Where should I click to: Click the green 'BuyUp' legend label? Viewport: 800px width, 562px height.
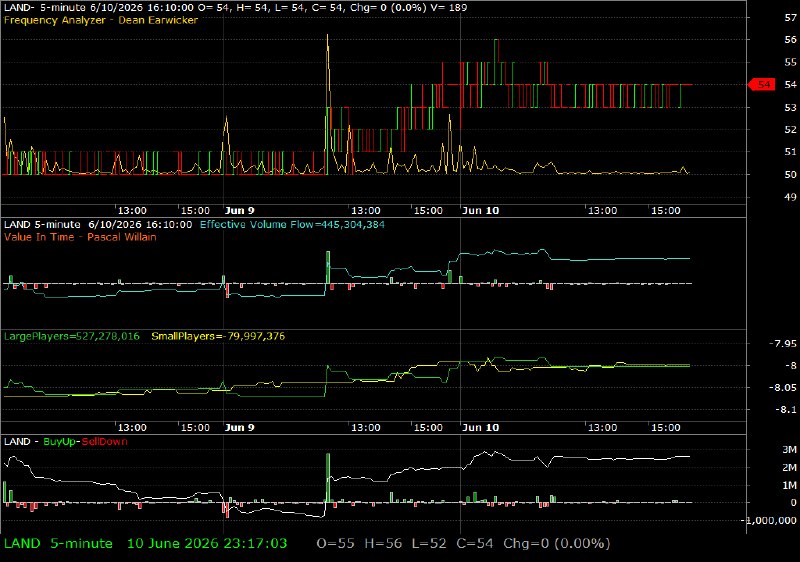tap(60, 442)
